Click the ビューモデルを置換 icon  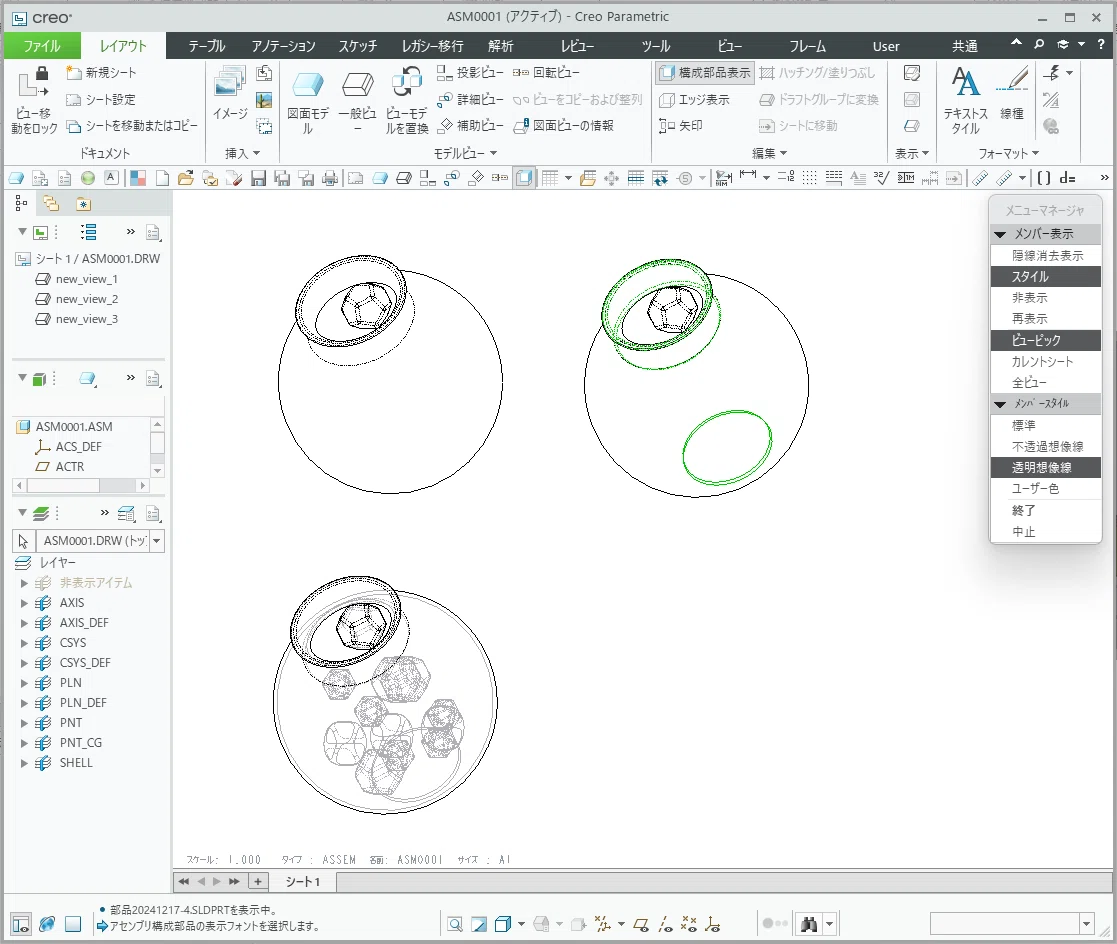[407, 83]
